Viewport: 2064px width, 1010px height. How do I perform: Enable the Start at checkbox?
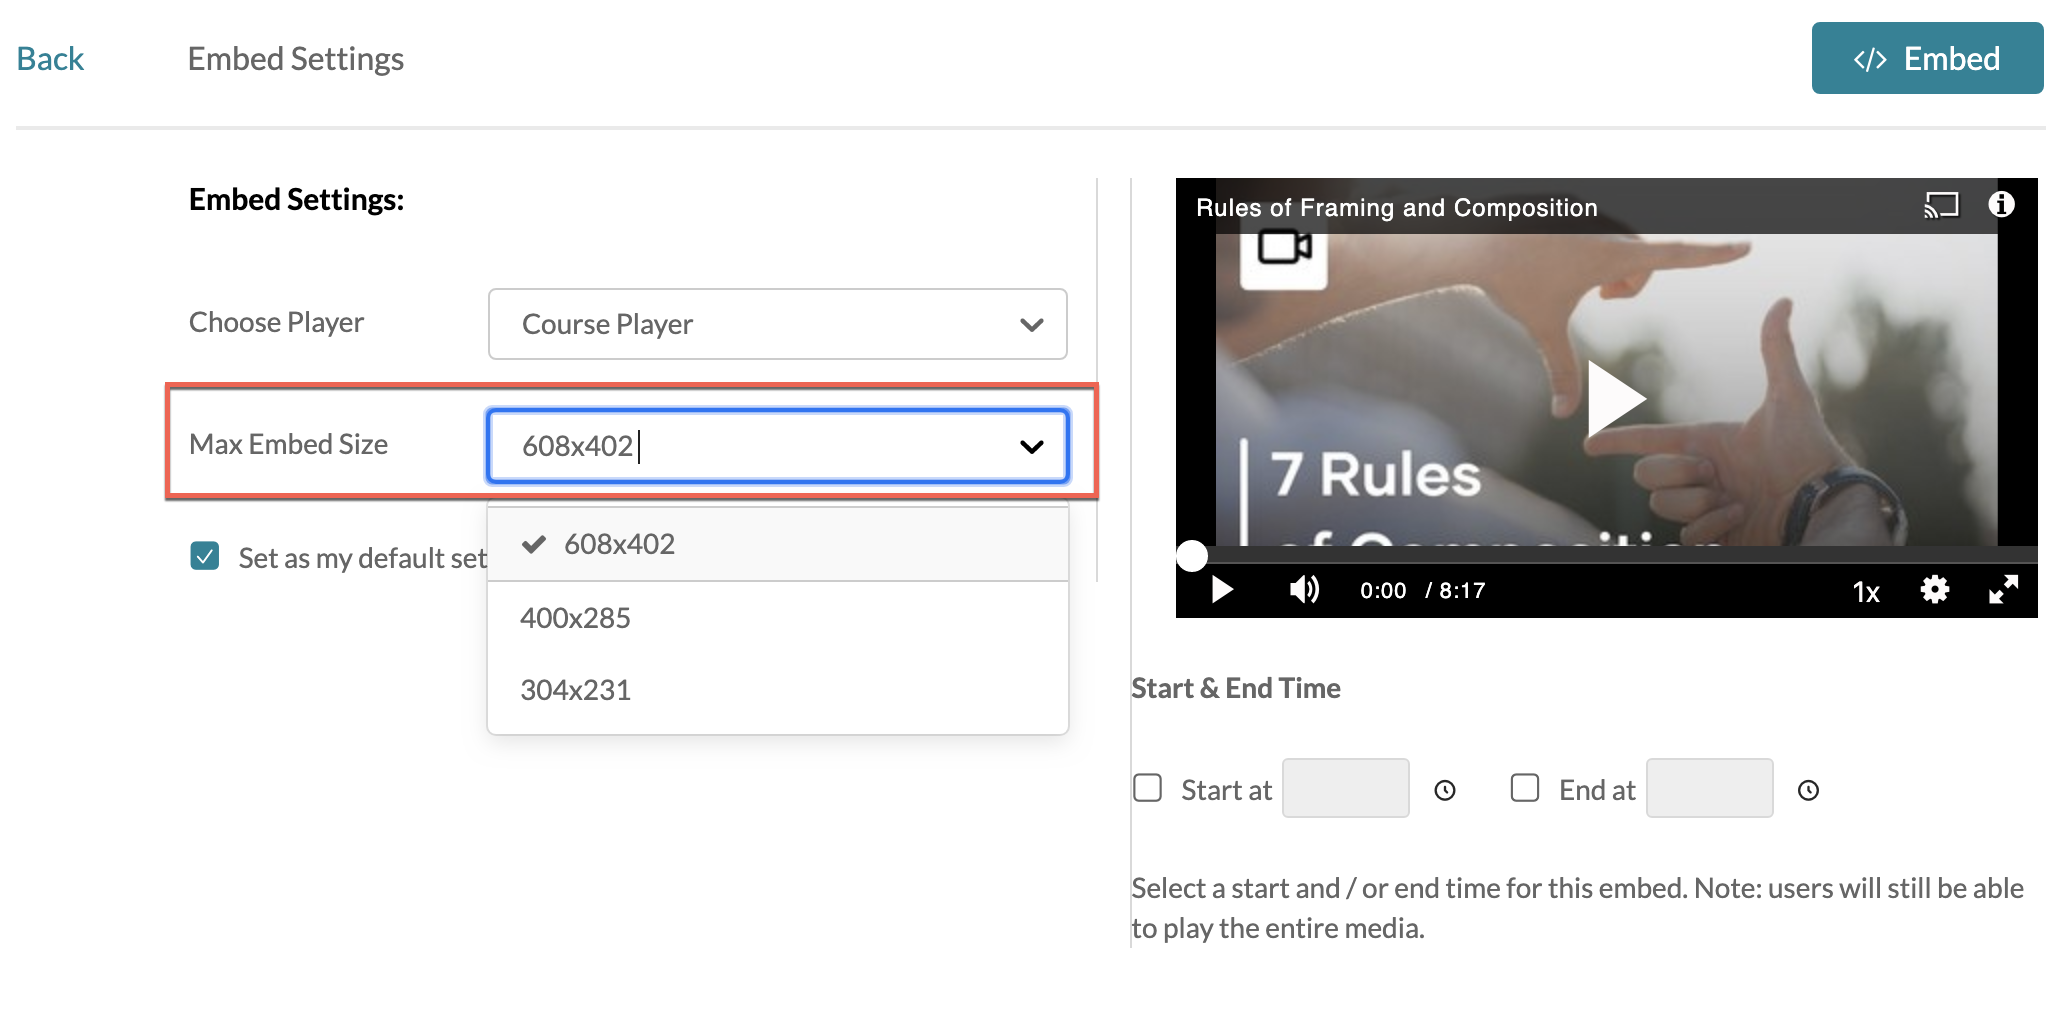point(1148,788)
